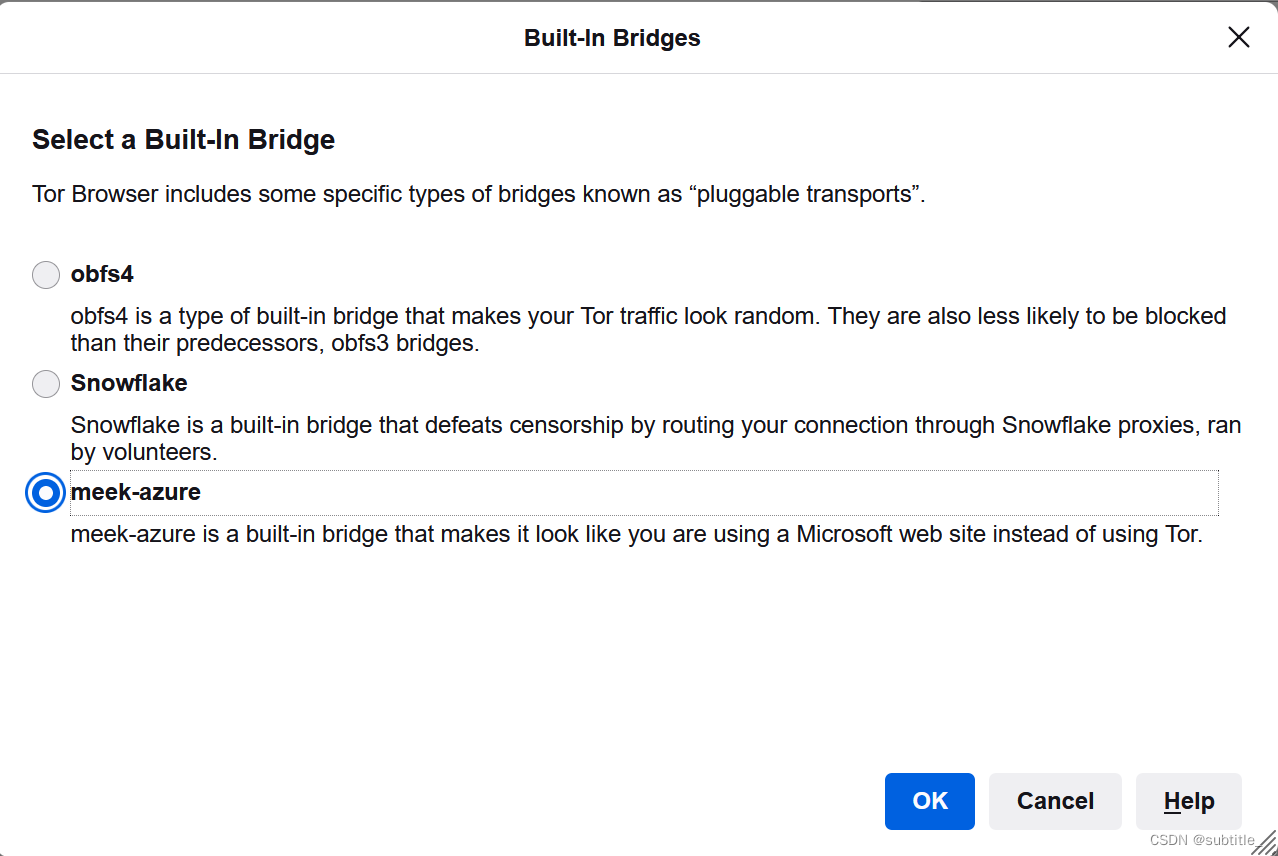
Task: Click the "pluggable transports" phrase in intro text
Action: (x=807, y=194)
